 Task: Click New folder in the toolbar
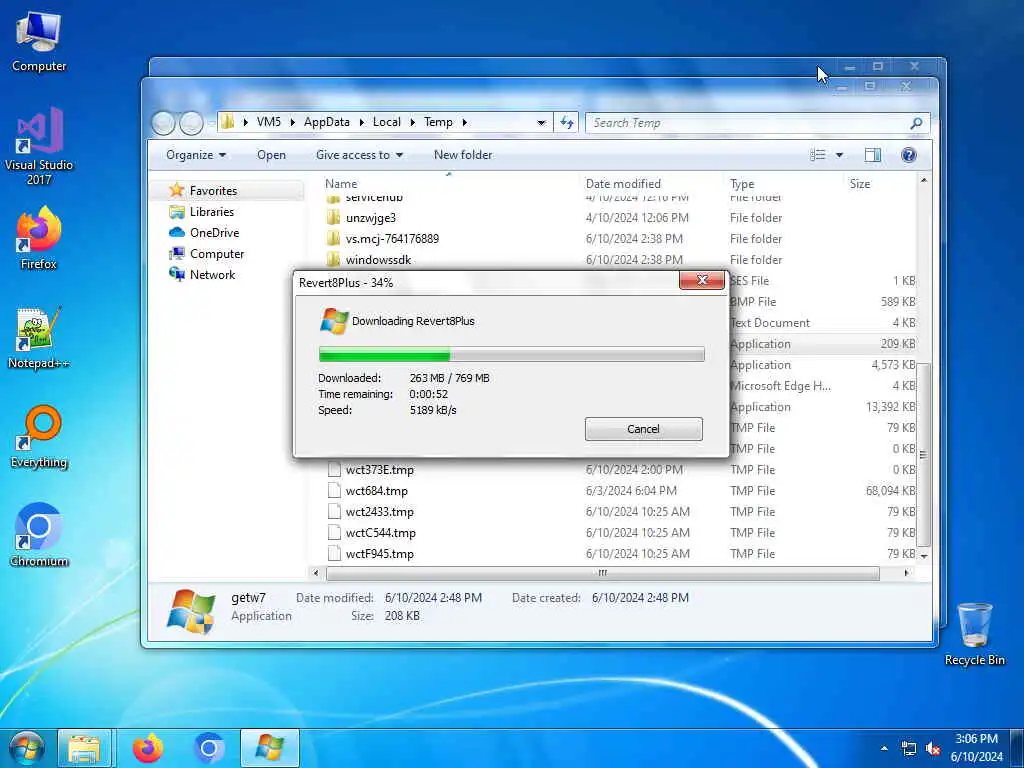[463, 155]
